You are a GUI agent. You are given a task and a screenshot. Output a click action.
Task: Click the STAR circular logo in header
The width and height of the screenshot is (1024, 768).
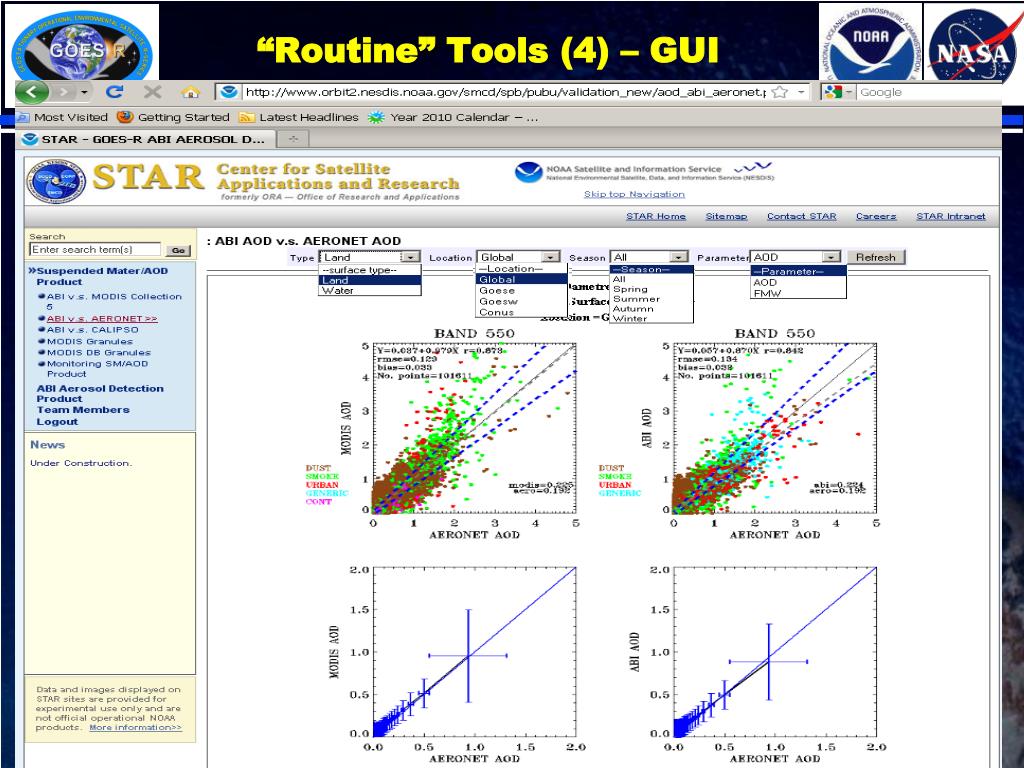[x=56, y=182]
